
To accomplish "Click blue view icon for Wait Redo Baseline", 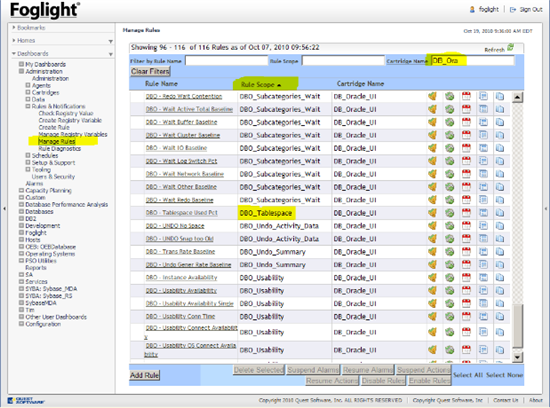I will click(x=483, y=200).
